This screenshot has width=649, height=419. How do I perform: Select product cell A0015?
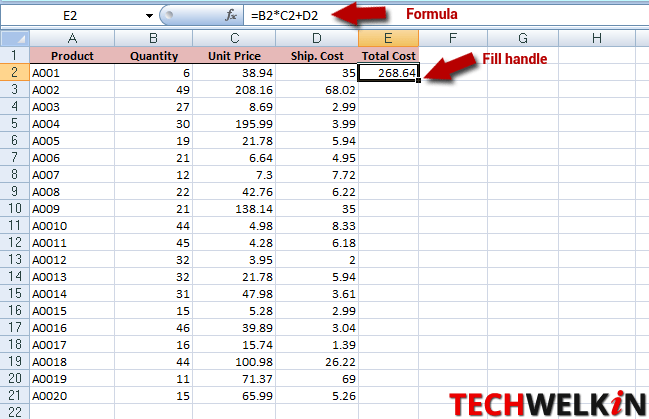tap(72, 311)
